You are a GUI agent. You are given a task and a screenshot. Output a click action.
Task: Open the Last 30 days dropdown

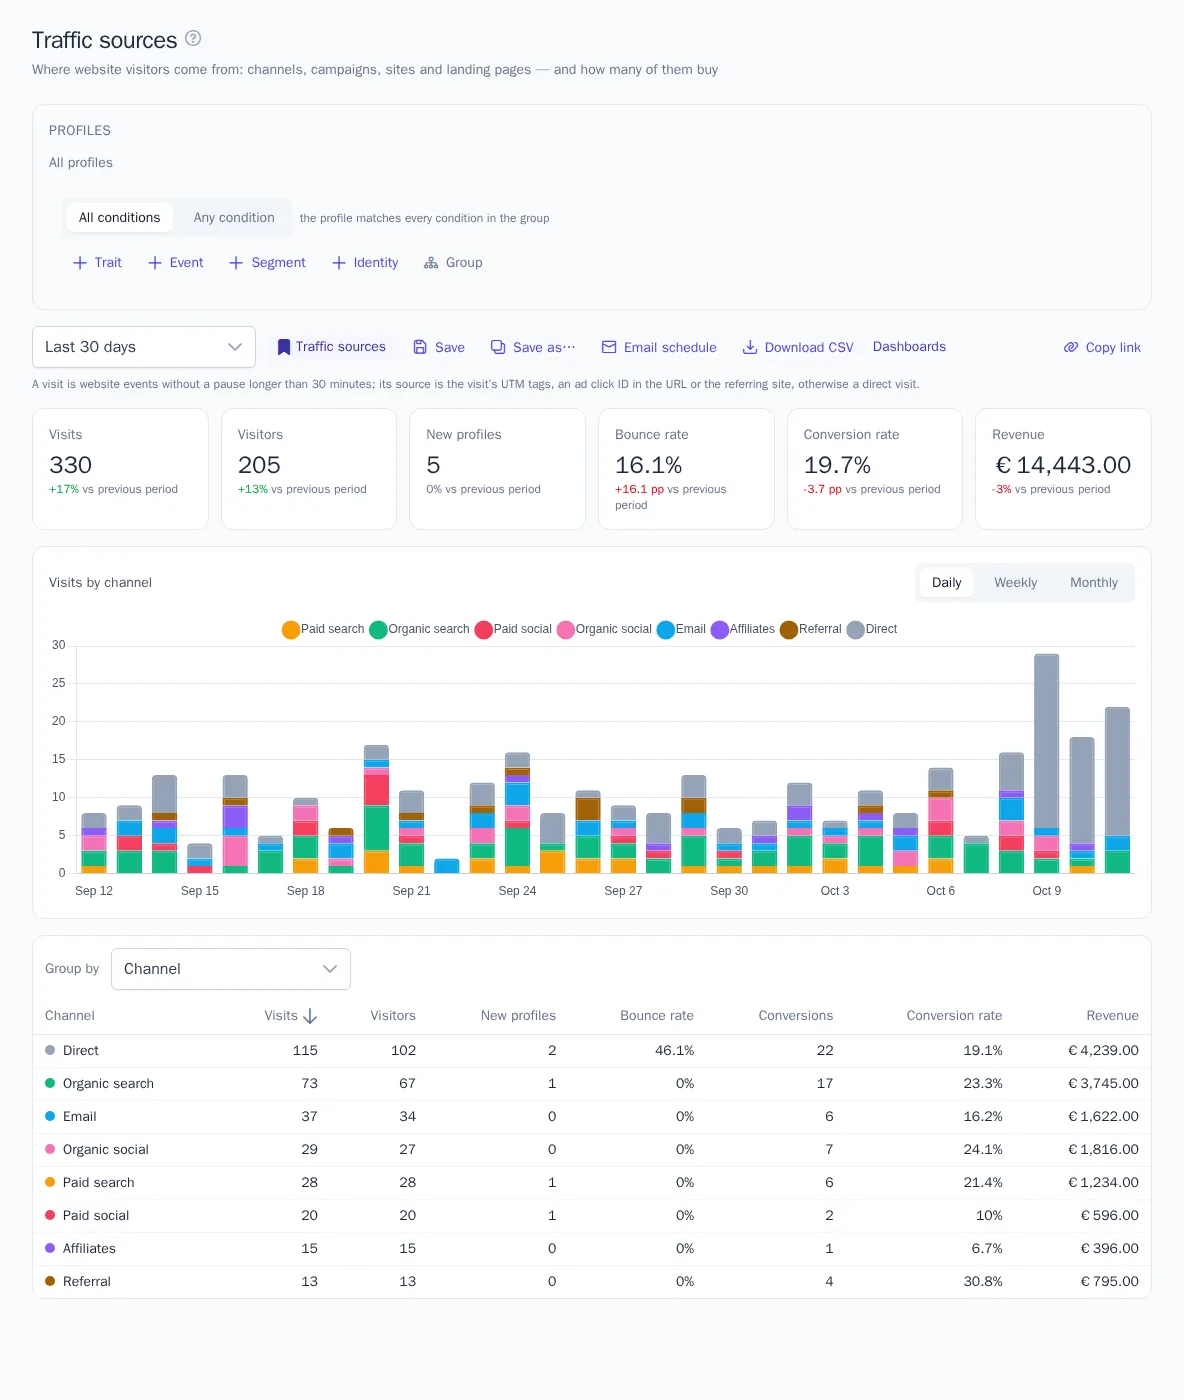(x=144, y=347)
